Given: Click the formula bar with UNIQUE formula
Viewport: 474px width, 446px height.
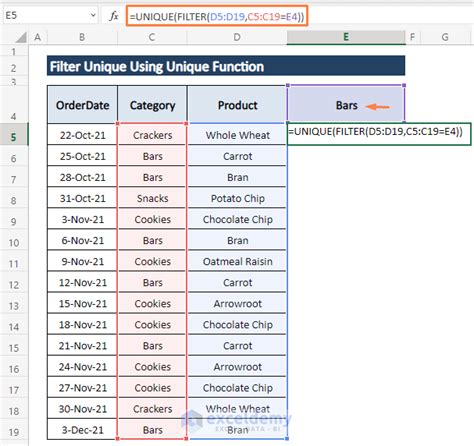Looking at the screenshot, I should [217, 16].
